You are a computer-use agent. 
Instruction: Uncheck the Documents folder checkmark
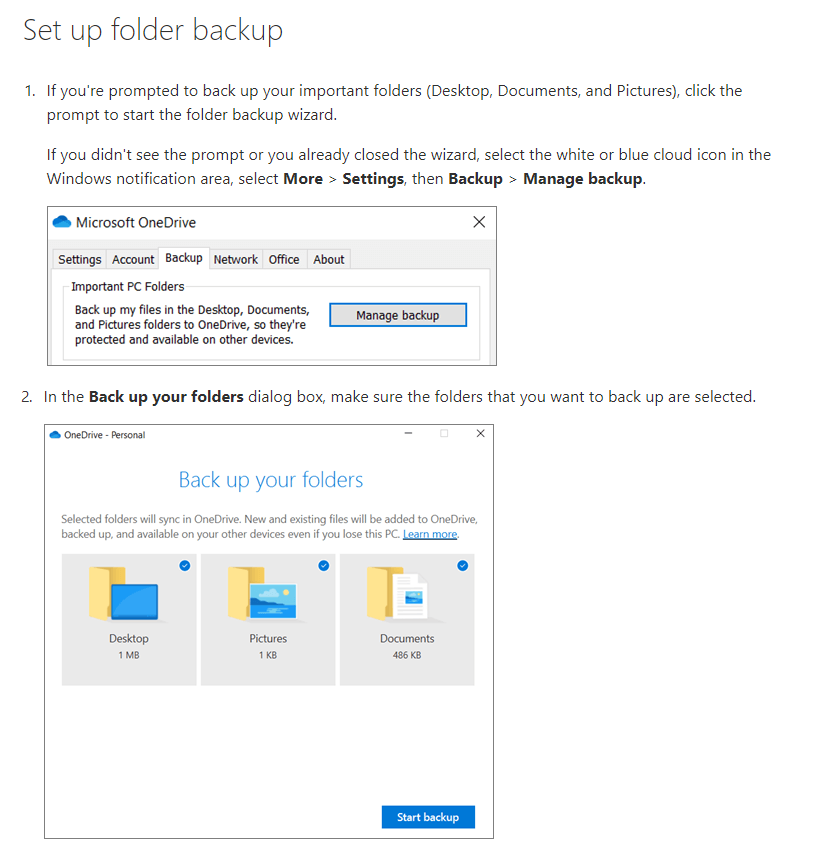pos(463,566)
